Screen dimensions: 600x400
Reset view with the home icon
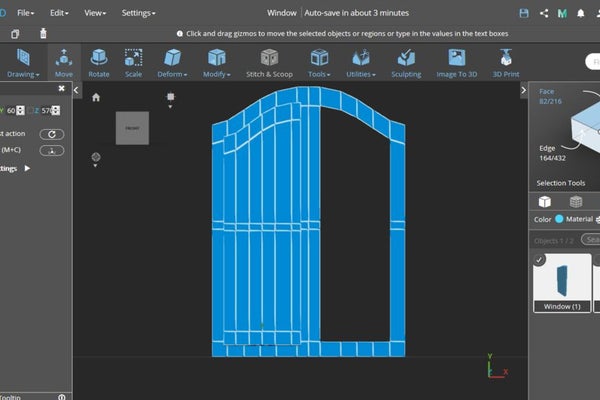96,98
